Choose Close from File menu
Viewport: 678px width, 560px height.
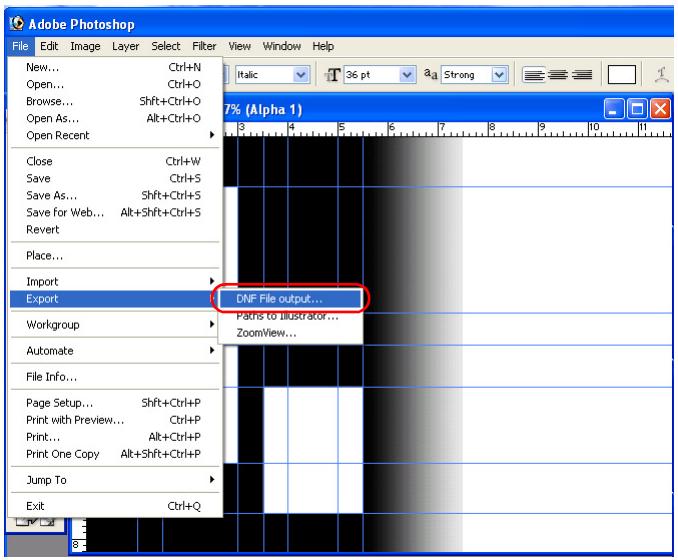pyautogui.click(x=115, y=161)
